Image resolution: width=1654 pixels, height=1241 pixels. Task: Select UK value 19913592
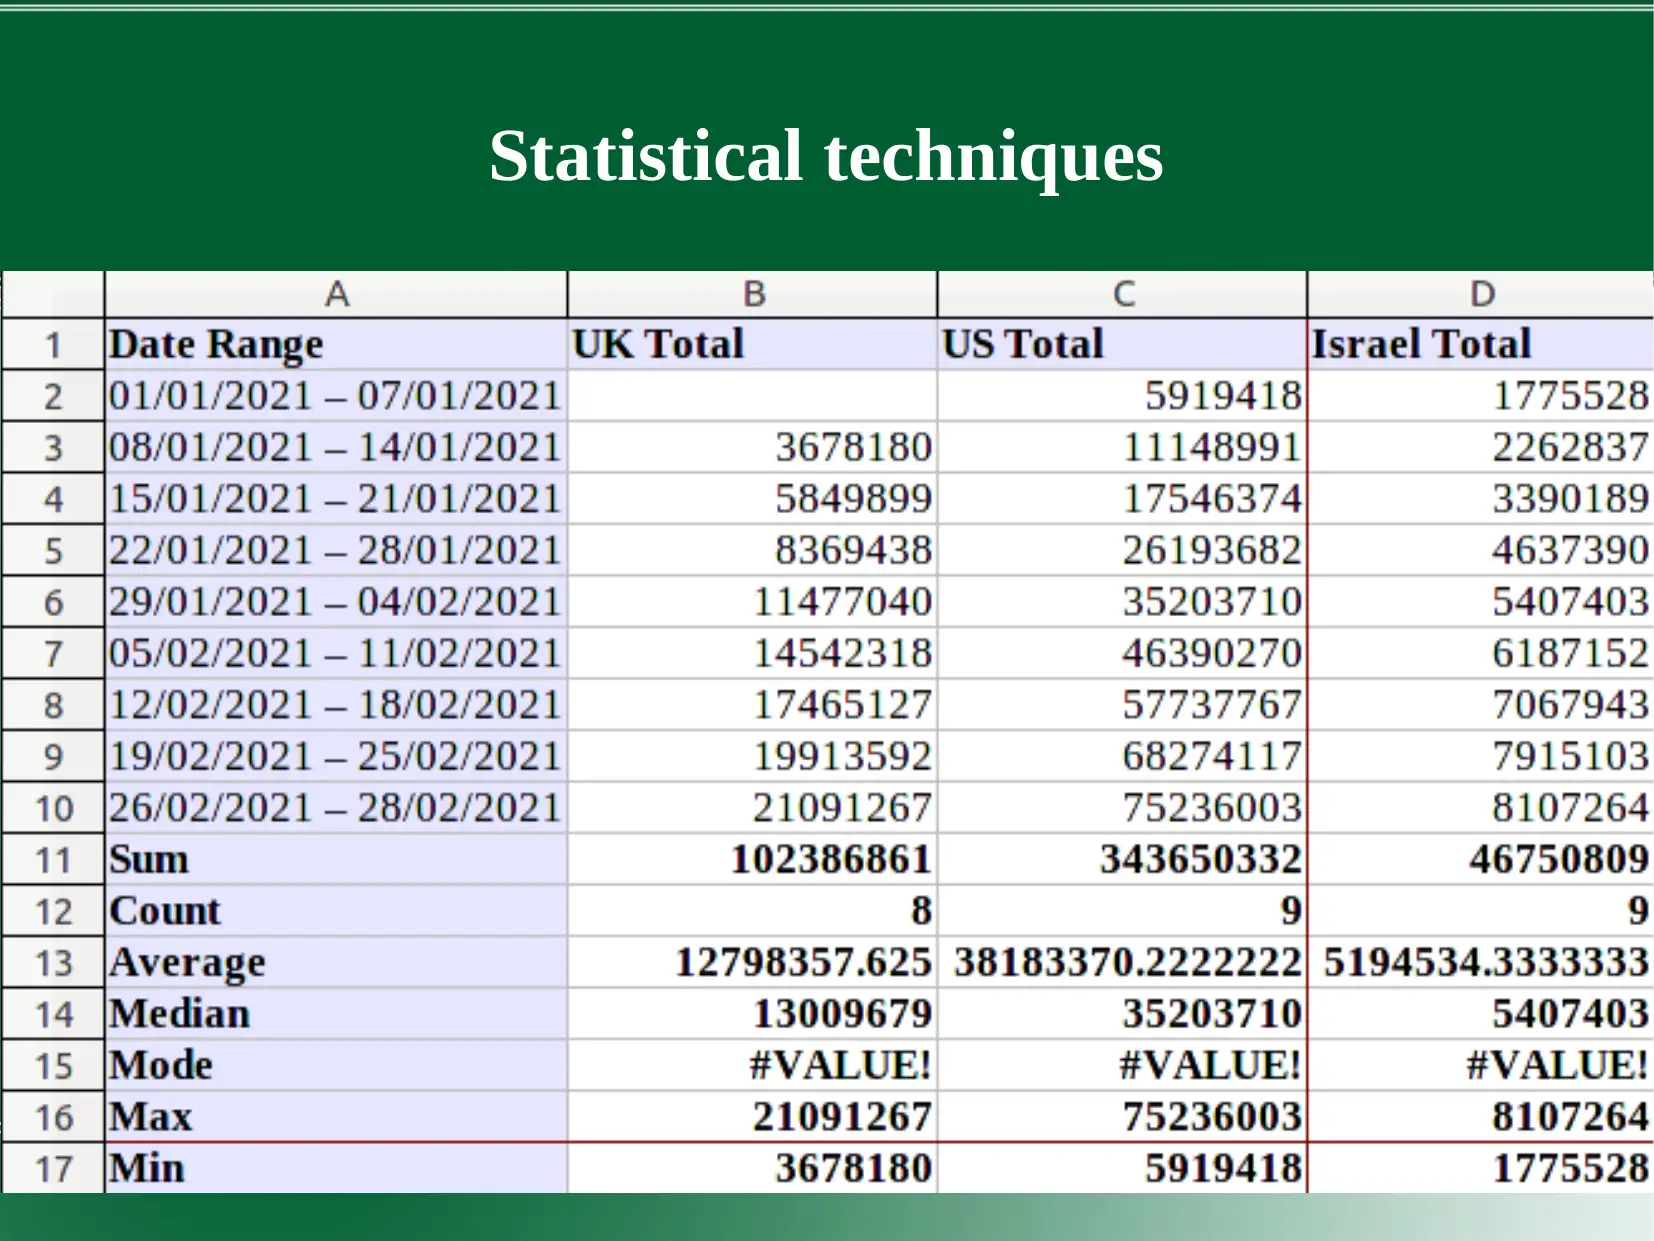point(752,757)
